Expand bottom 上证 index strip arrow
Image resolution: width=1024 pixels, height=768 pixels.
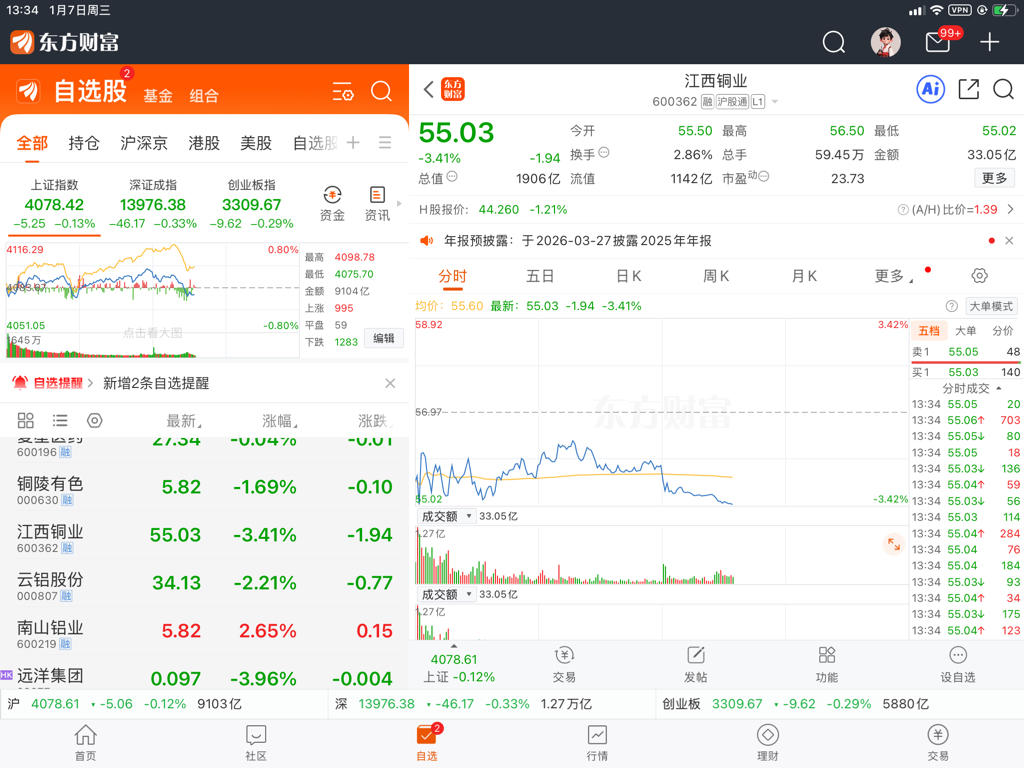coord(454,646)
